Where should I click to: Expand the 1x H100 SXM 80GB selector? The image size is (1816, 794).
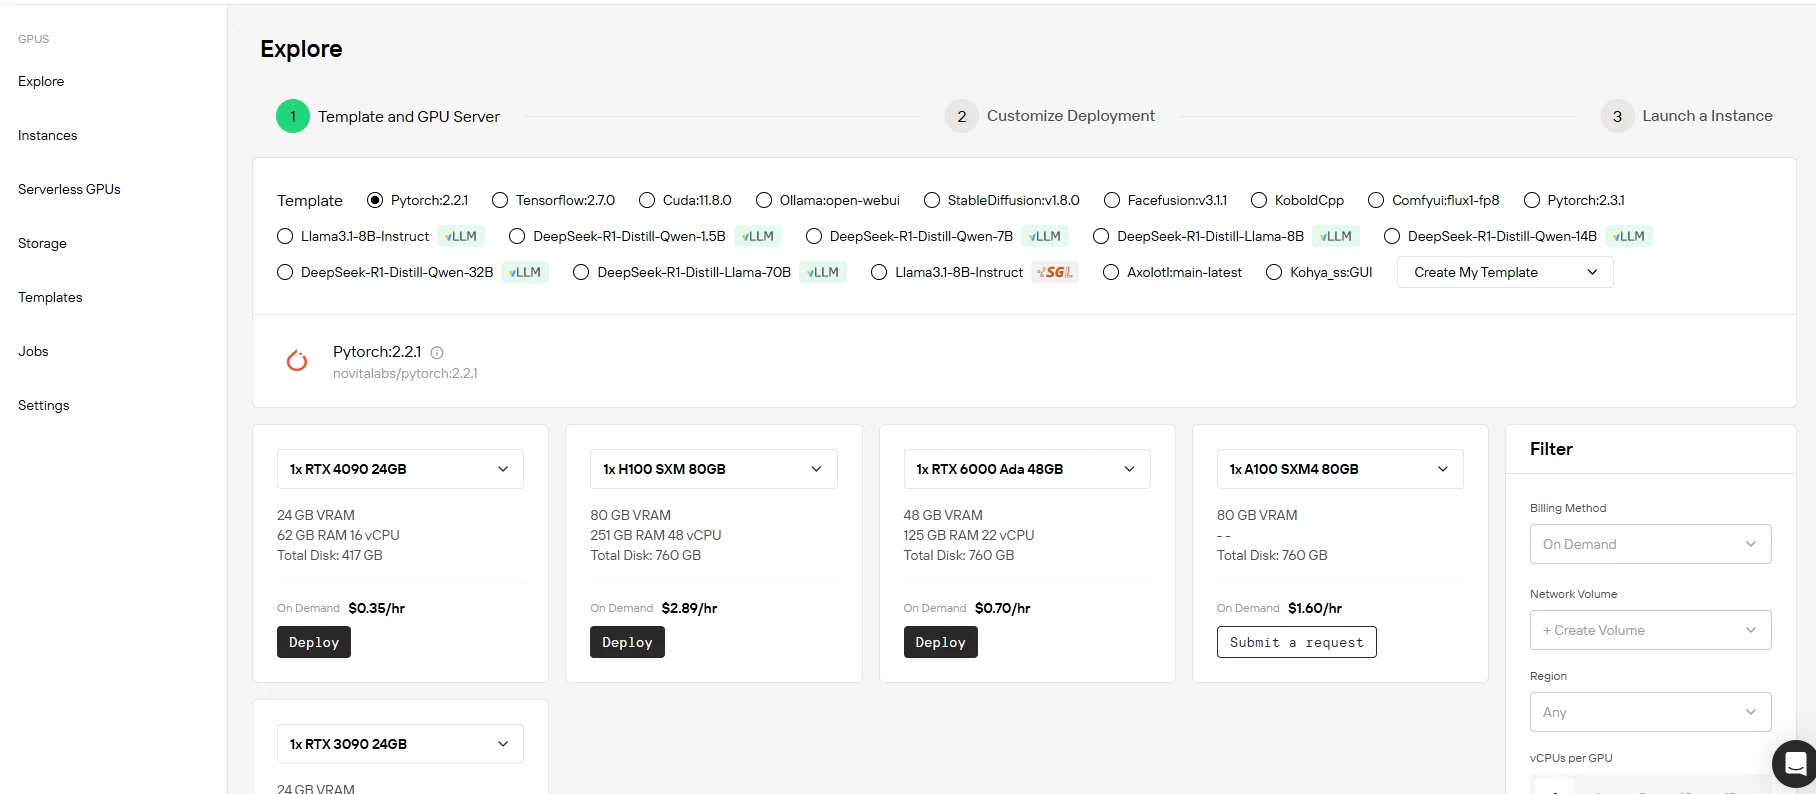pos(713,469)
